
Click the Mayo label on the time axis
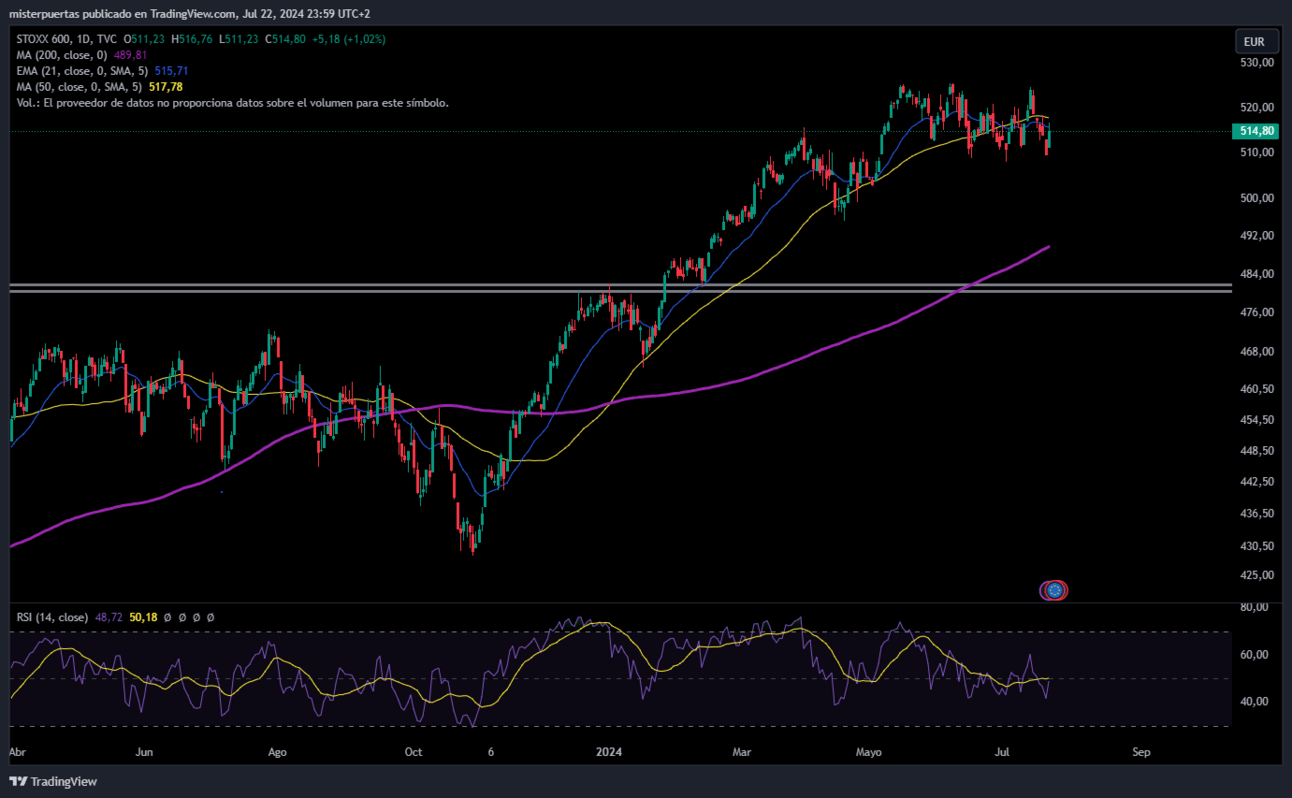[x=869, y=751]
